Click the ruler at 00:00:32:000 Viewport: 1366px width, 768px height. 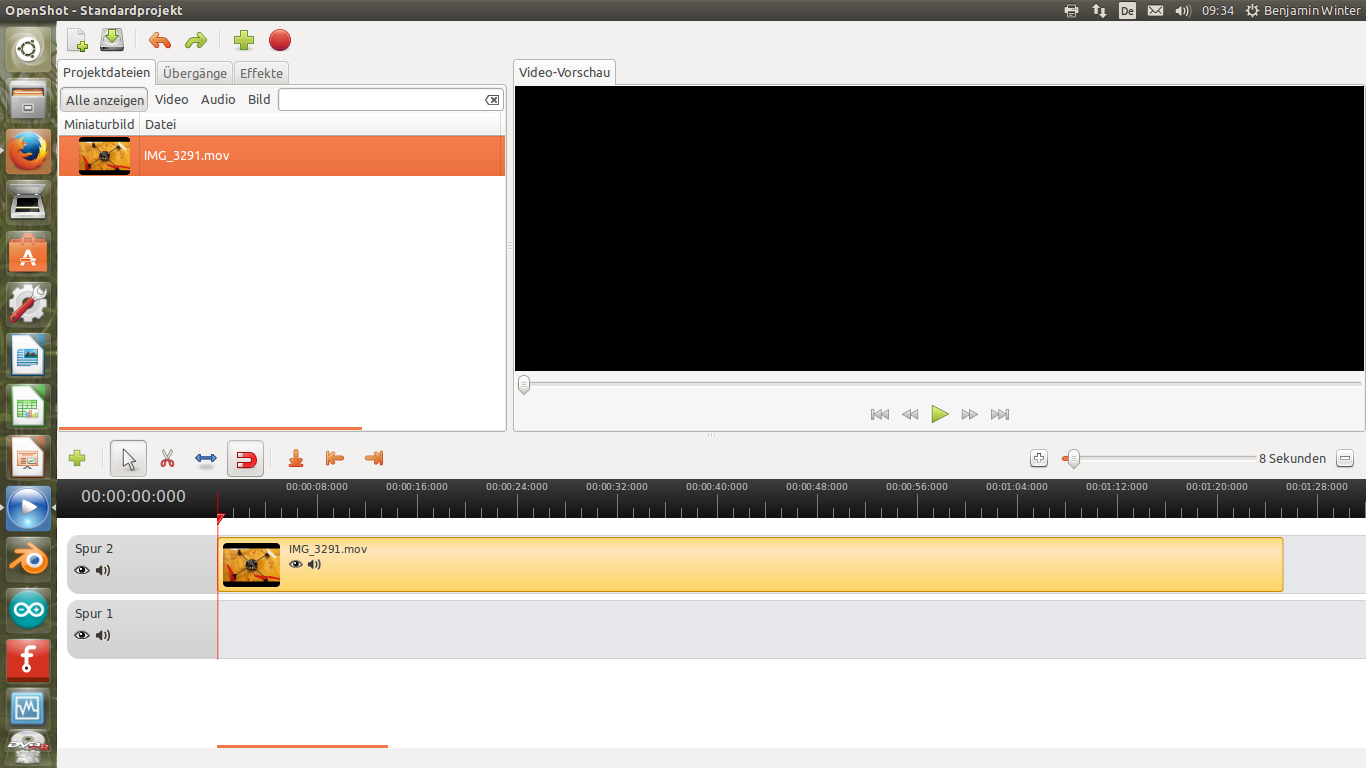tap(617, 487)
